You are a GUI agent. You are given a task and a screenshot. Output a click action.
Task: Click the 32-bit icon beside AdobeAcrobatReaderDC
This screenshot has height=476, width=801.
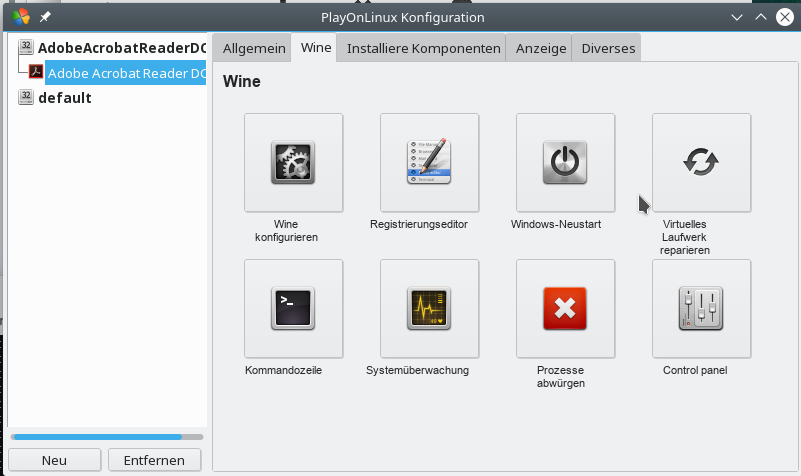26,46
